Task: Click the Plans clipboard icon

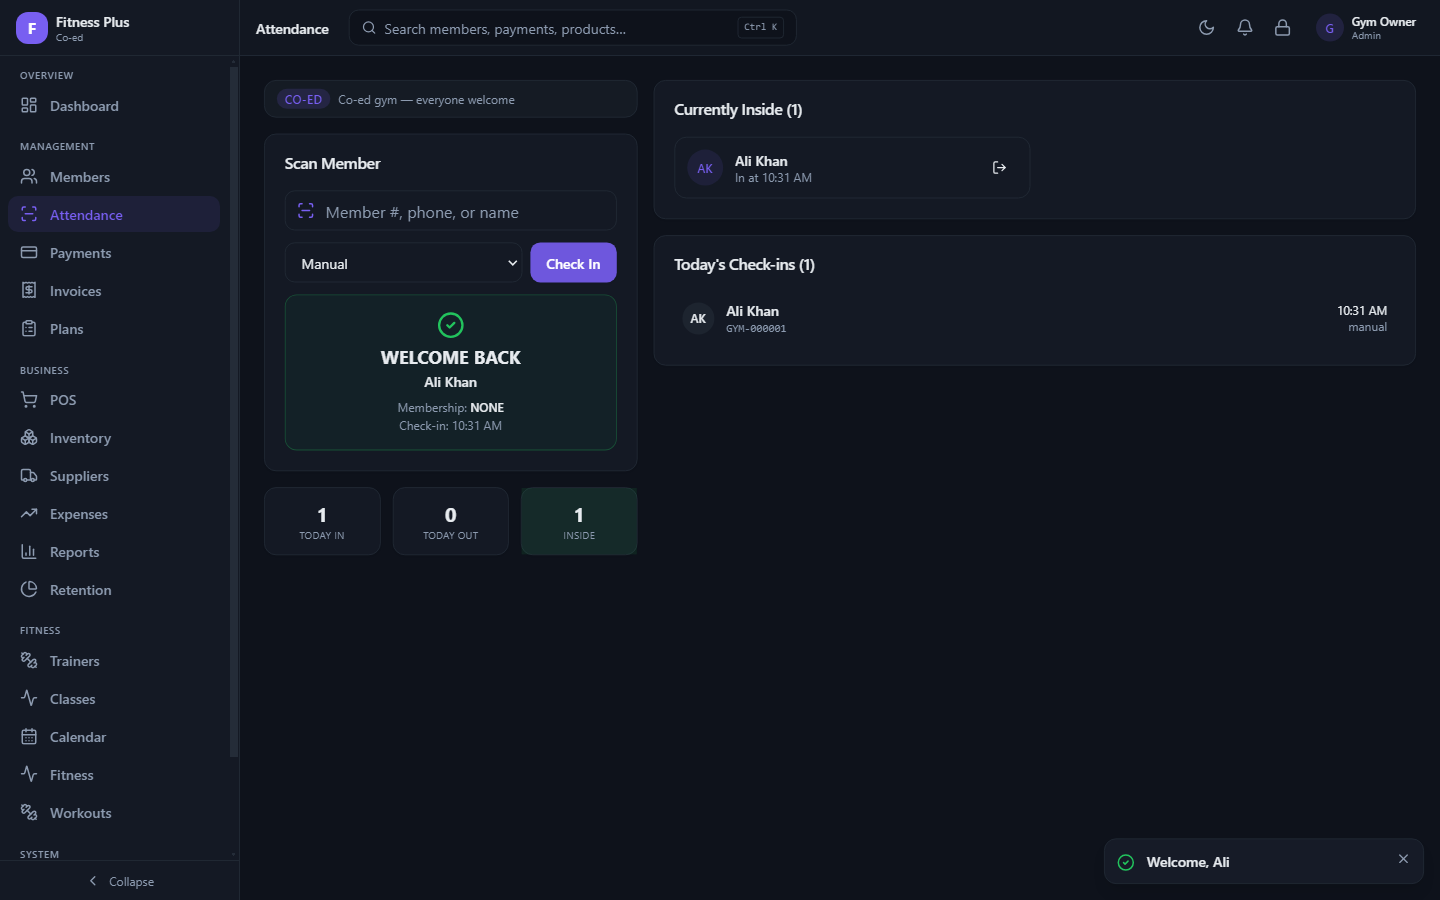Action: pyautogui.click(x=29, y=329)
